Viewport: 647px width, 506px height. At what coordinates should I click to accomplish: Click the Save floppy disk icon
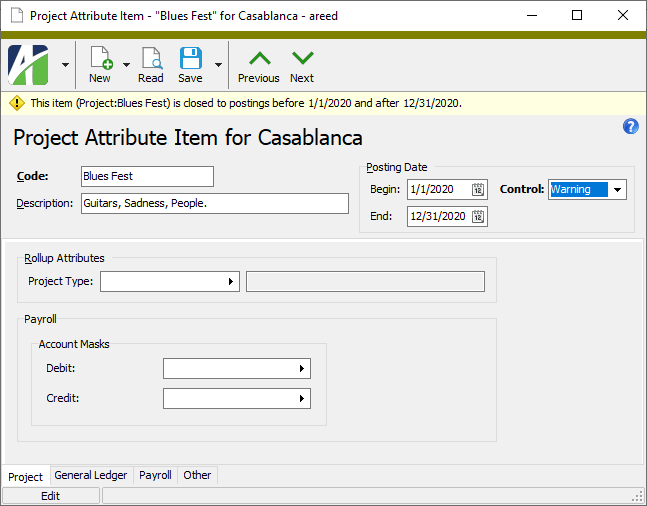190,59
